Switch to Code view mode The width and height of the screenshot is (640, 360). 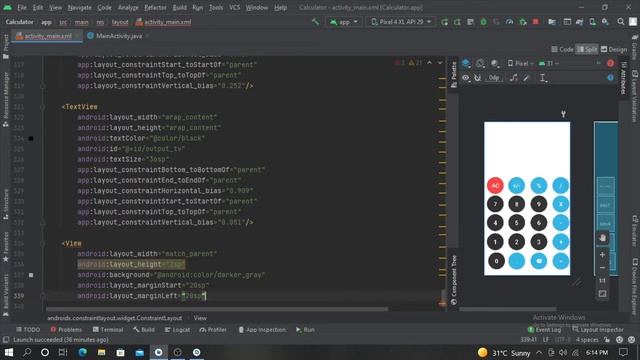point(562,49)
